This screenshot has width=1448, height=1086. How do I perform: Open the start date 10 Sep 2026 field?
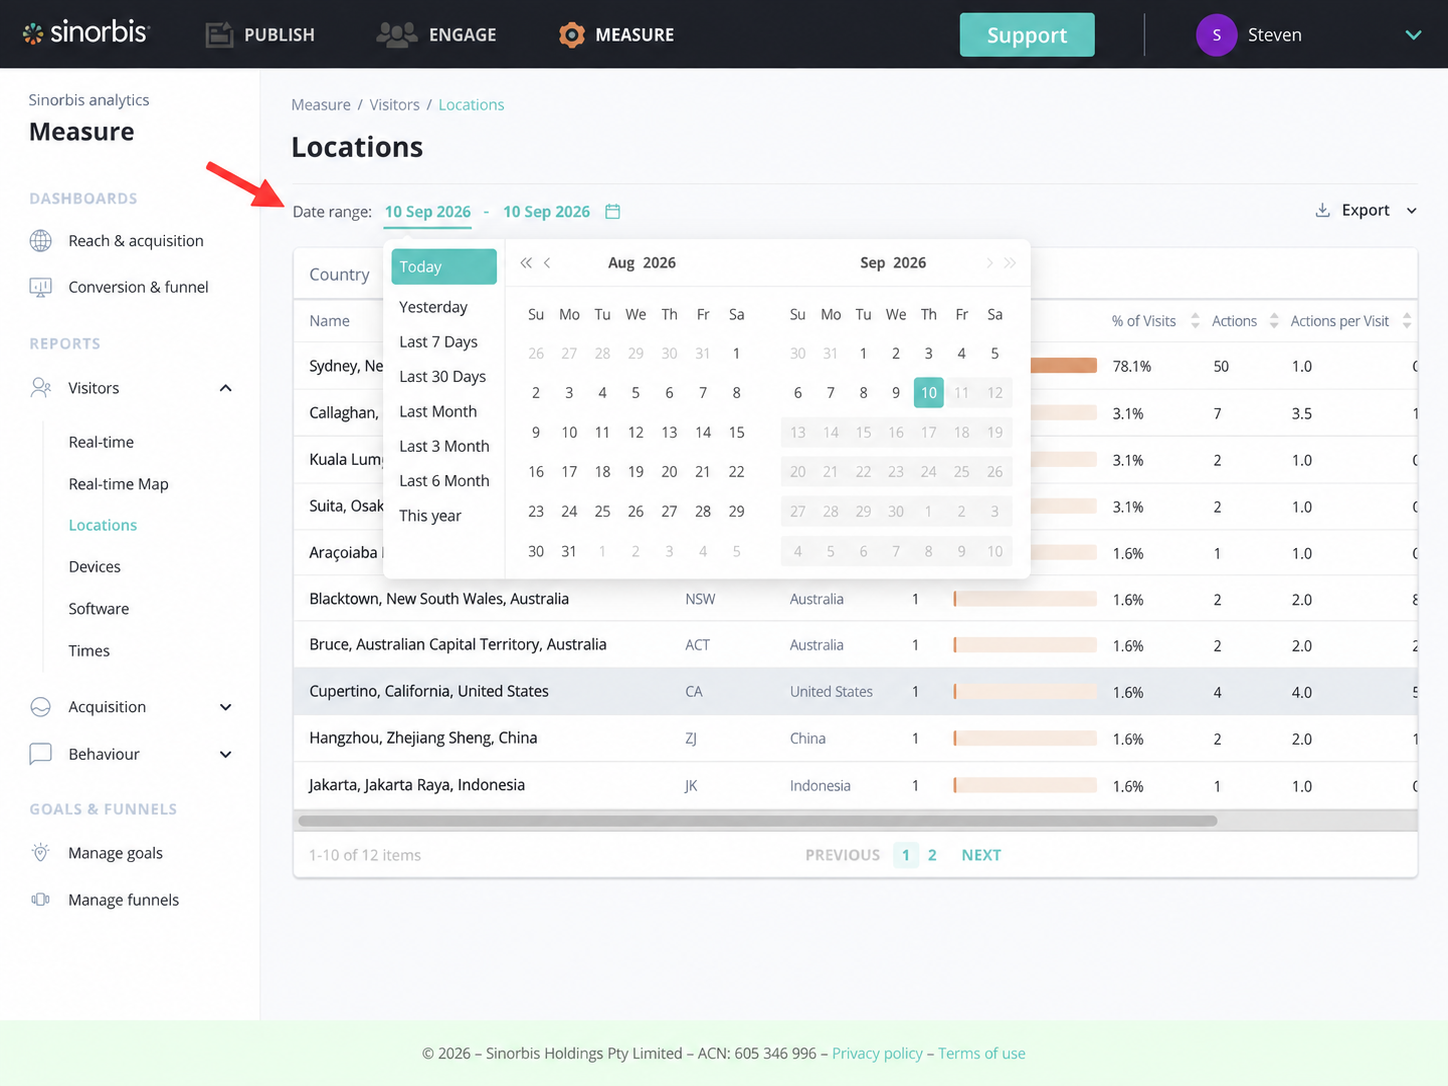click(428, 212)
